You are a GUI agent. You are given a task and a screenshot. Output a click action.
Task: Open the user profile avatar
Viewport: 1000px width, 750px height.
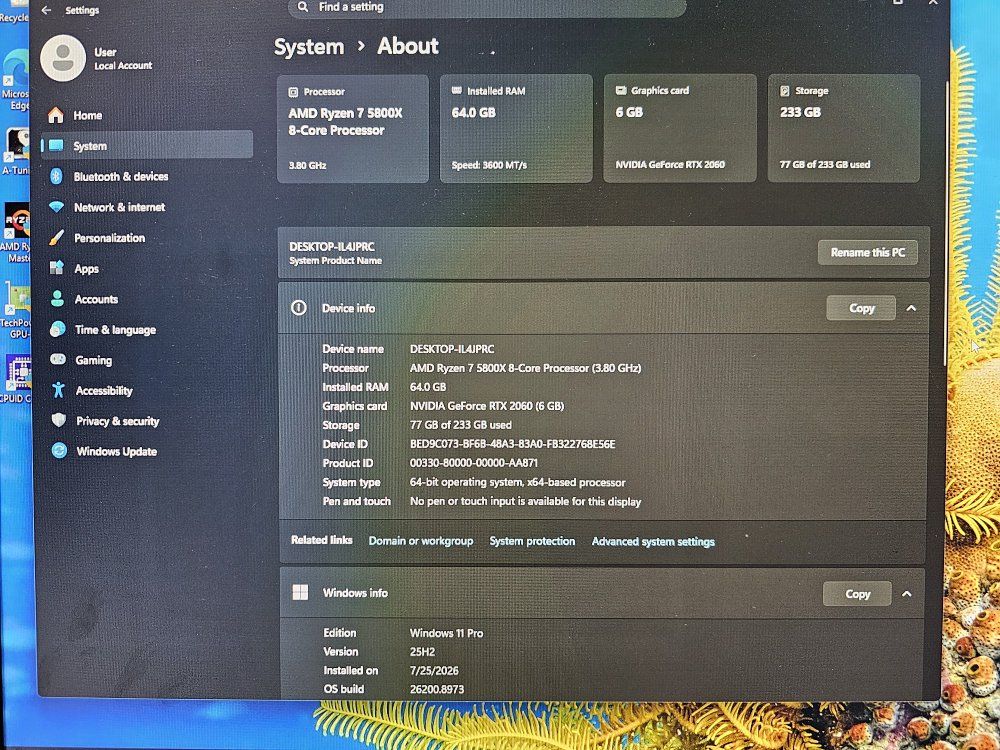click(62, 58)
